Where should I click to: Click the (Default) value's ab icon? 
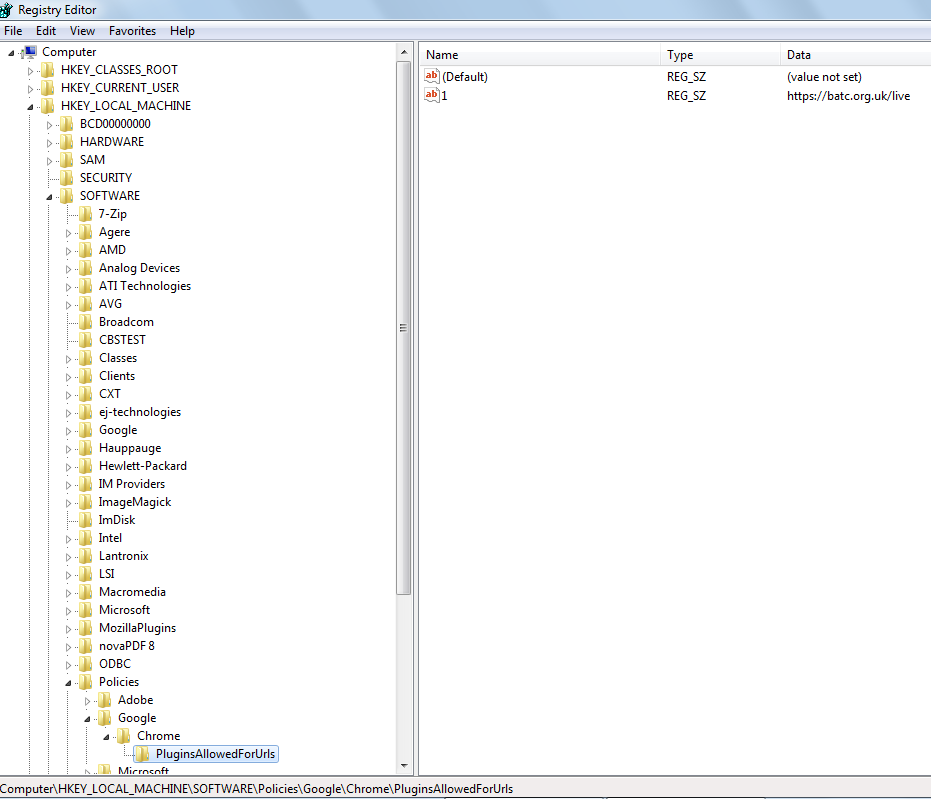(432, 77)
